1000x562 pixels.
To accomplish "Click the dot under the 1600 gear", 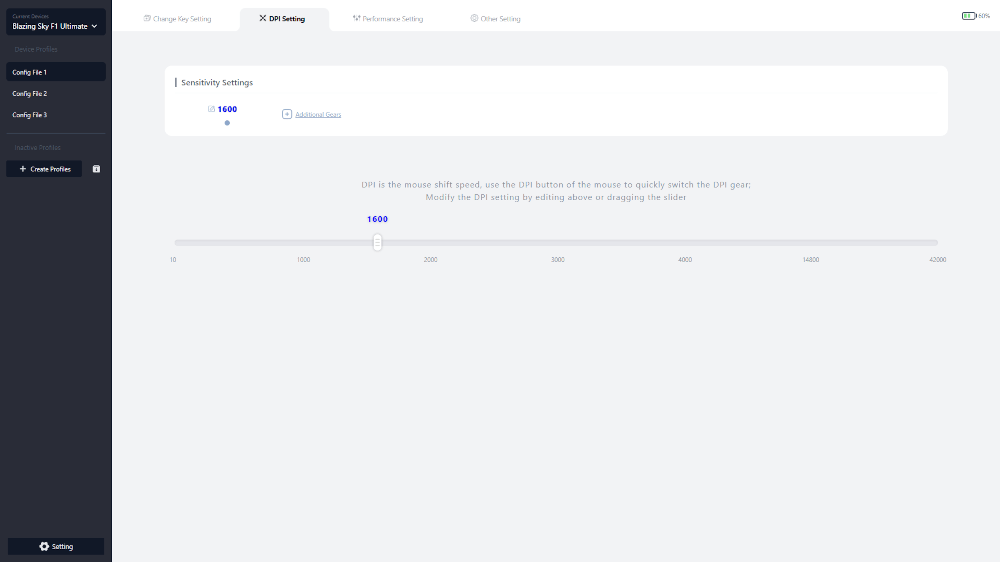I will click(x=227, y=122).
